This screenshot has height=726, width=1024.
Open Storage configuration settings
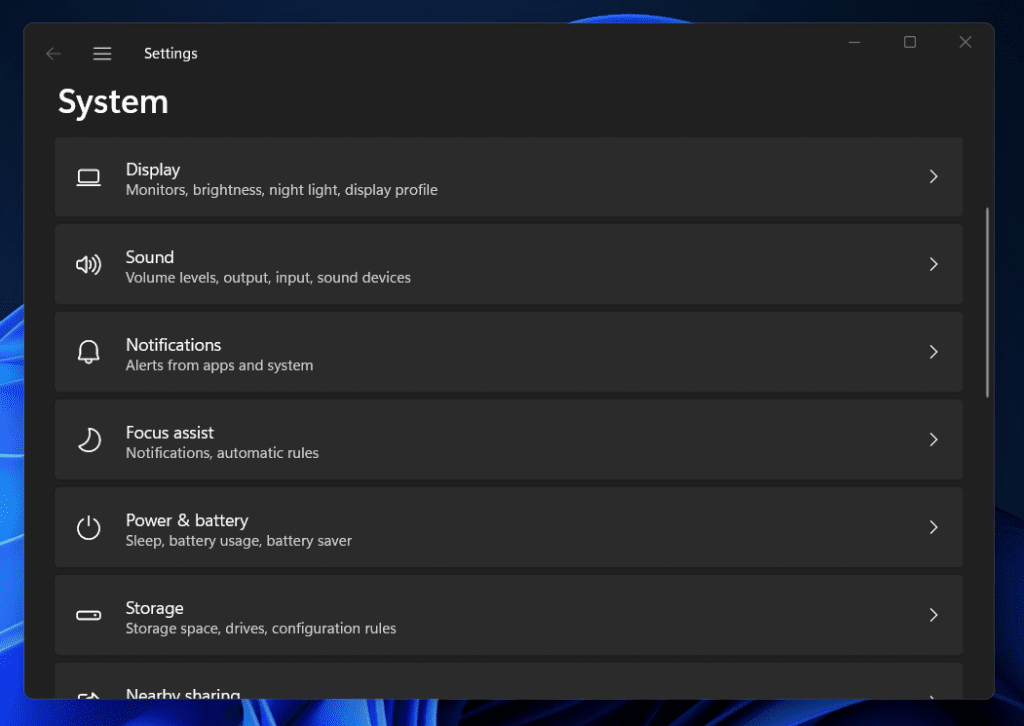(510, 615)
